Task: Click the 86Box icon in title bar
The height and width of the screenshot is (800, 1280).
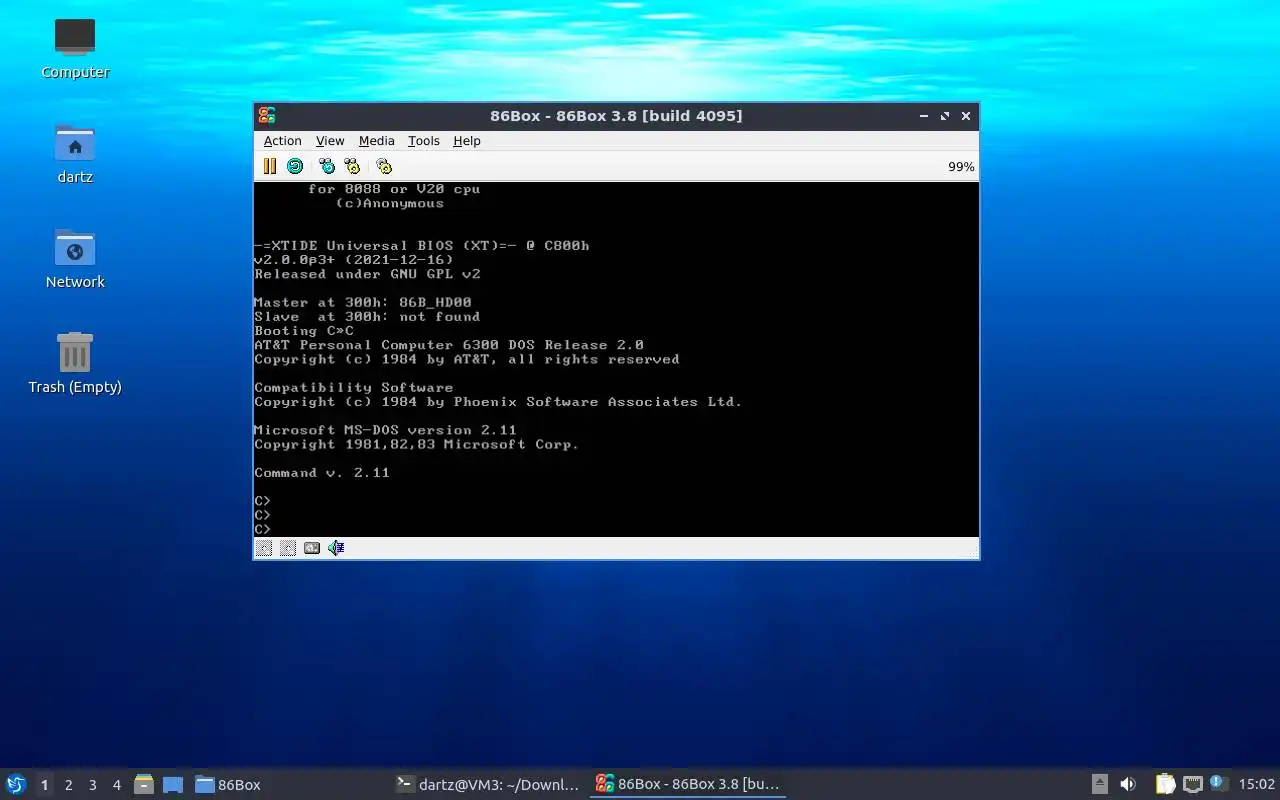Action: pos(266,116)
